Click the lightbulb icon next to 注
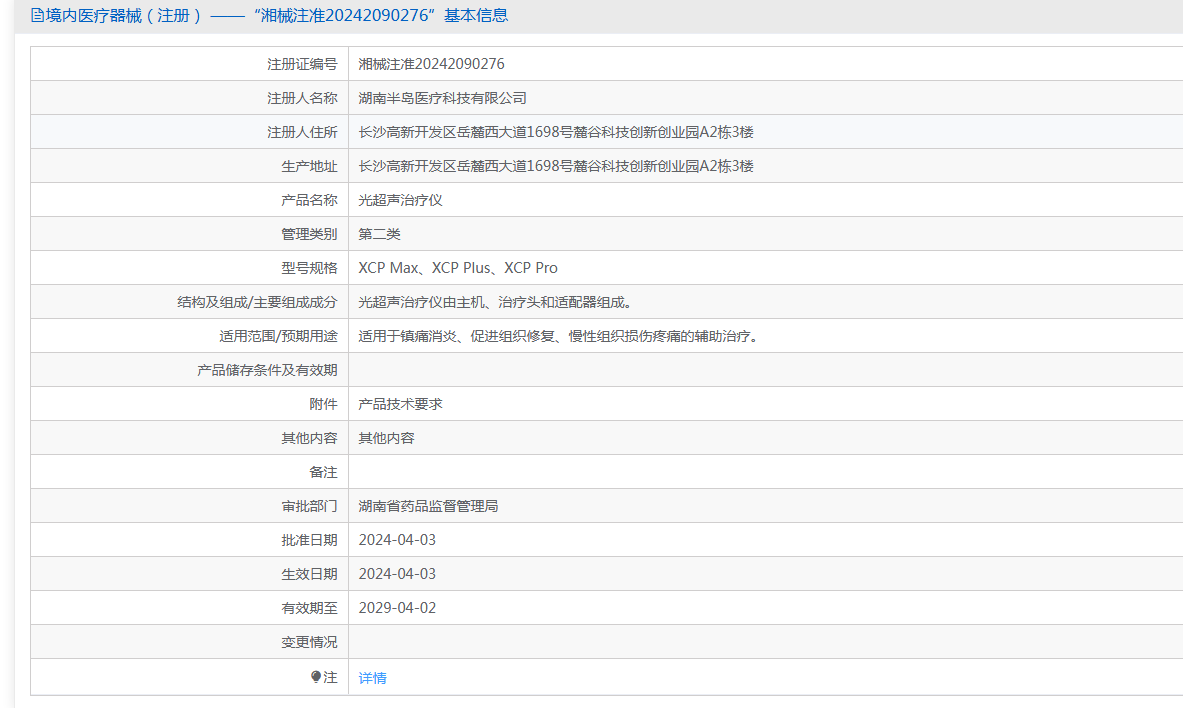The image size is (1183, 708). 316,677
